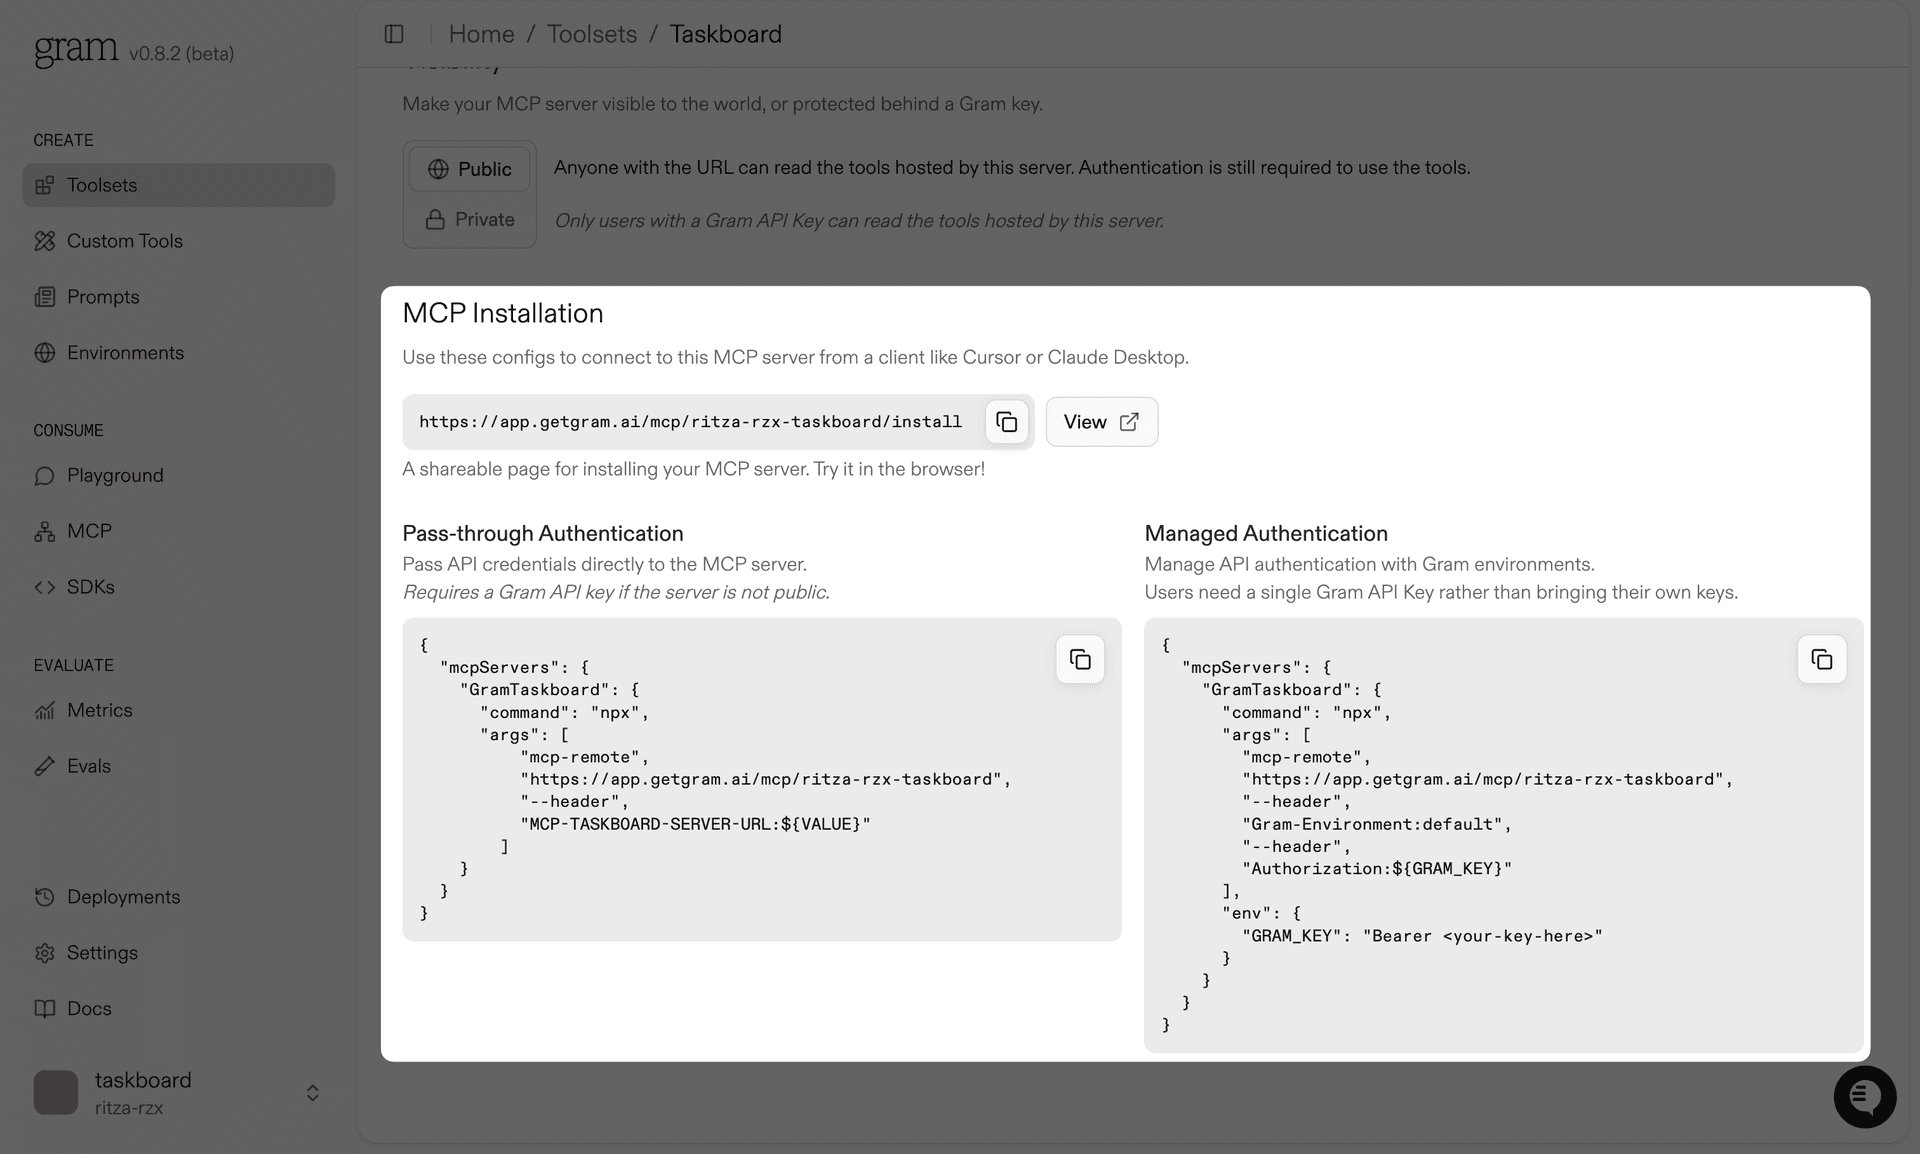Open the chat support bubble
1920x1154 pixels.
click(1864, 1097)
